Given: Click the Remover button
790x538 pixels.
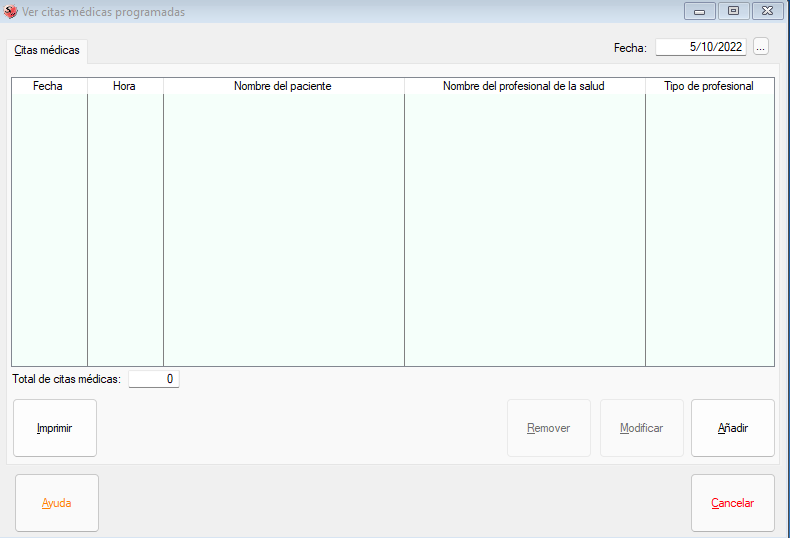Looking at the screenshot, I should click(x=548, y=428).
